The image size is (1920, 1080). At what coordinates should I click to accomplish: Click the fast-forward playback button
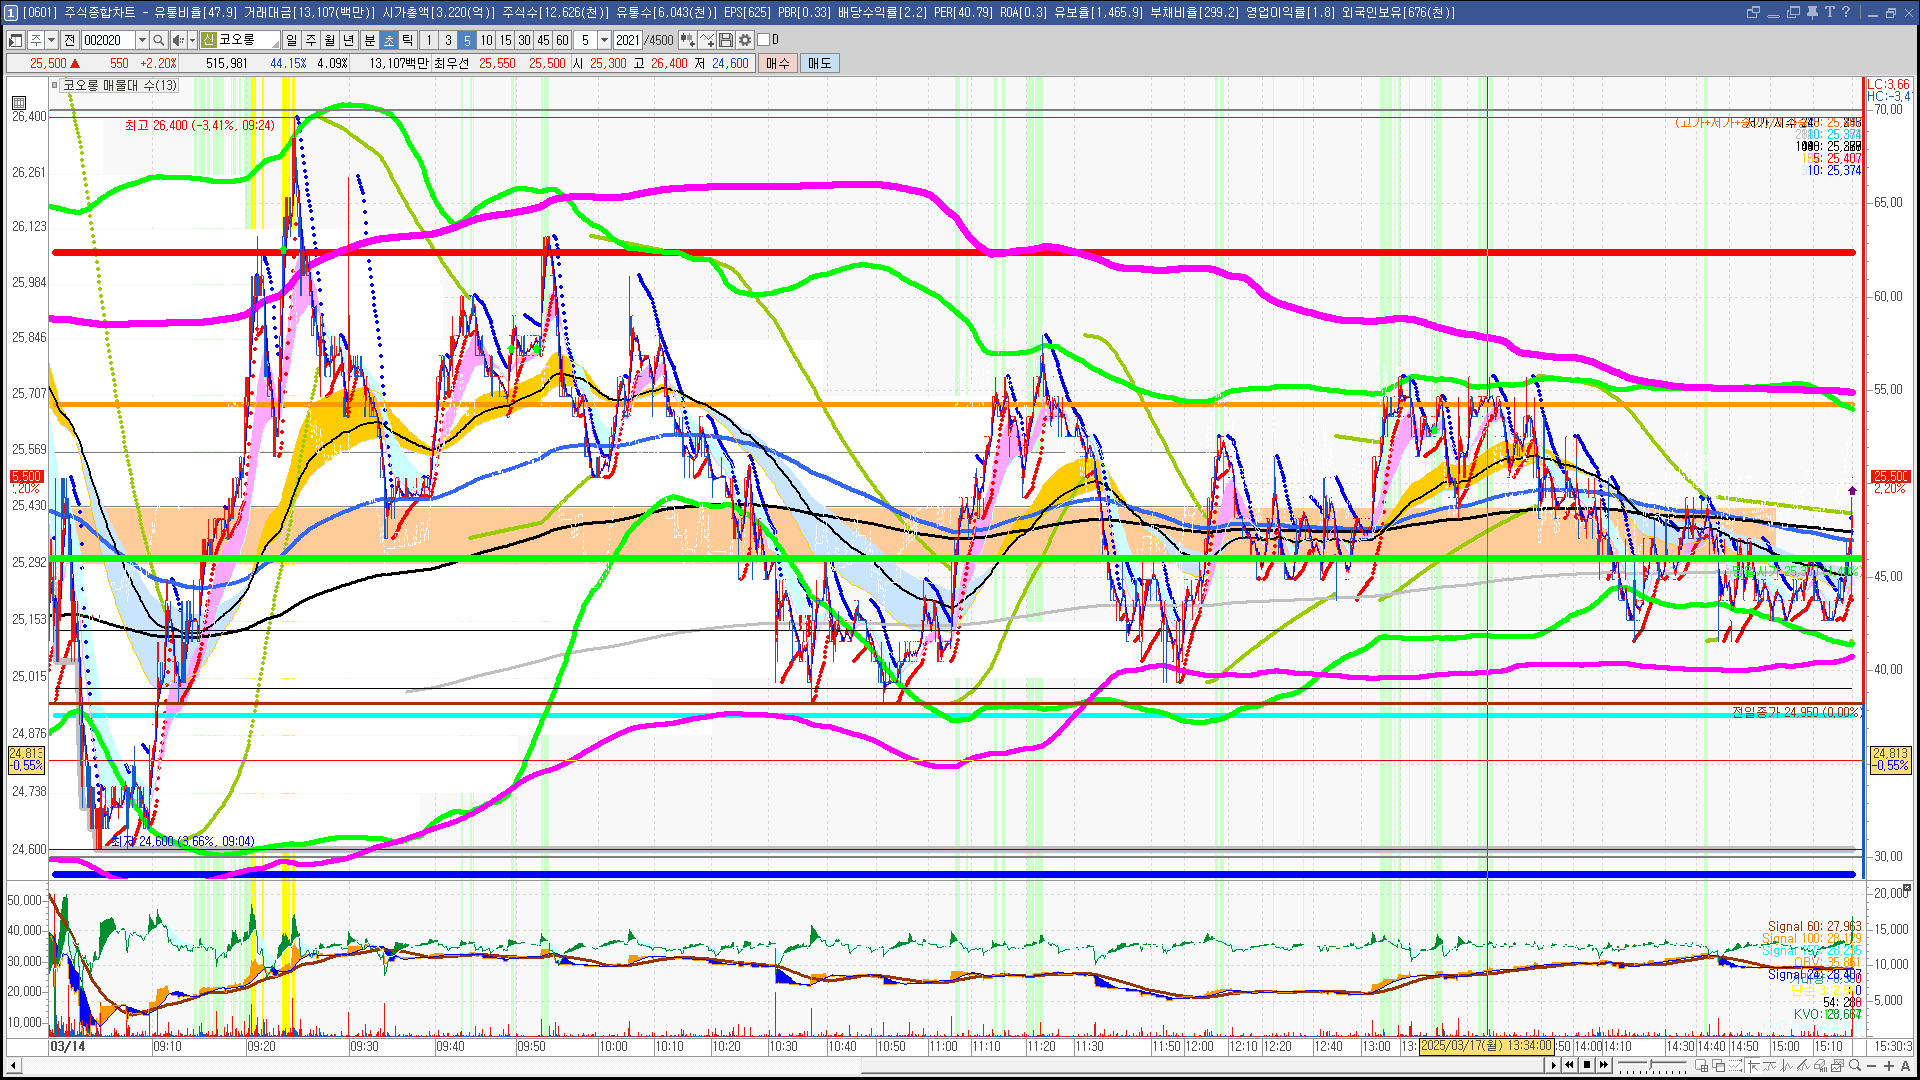point(1604,1065)
